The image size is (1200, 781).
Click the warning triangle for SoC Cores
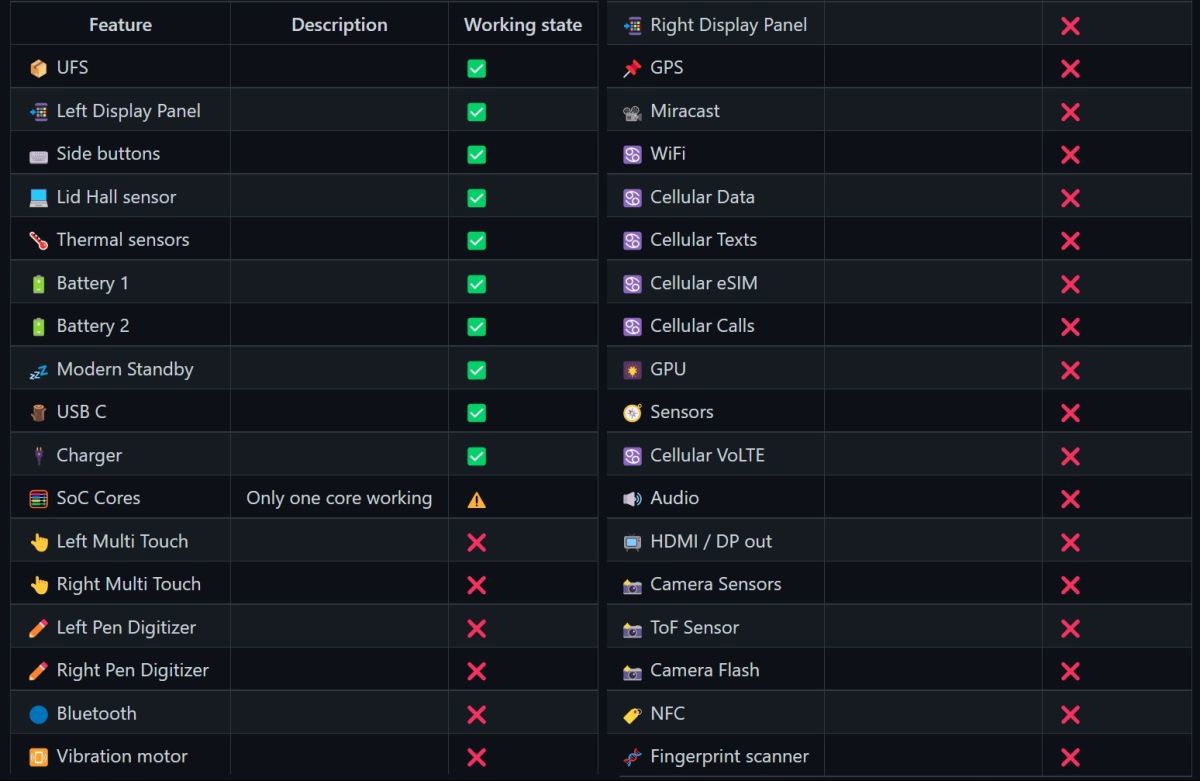477,499
